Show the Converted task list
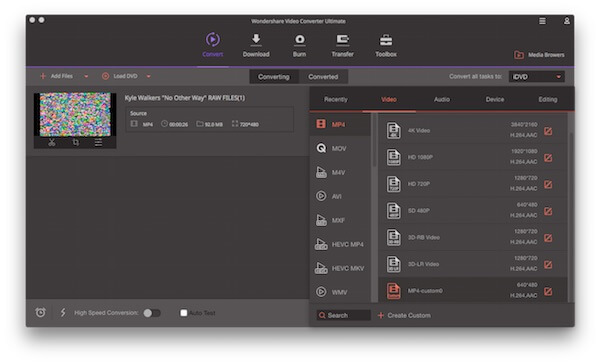This screenshot has width=600, height=364. (323, 77)
